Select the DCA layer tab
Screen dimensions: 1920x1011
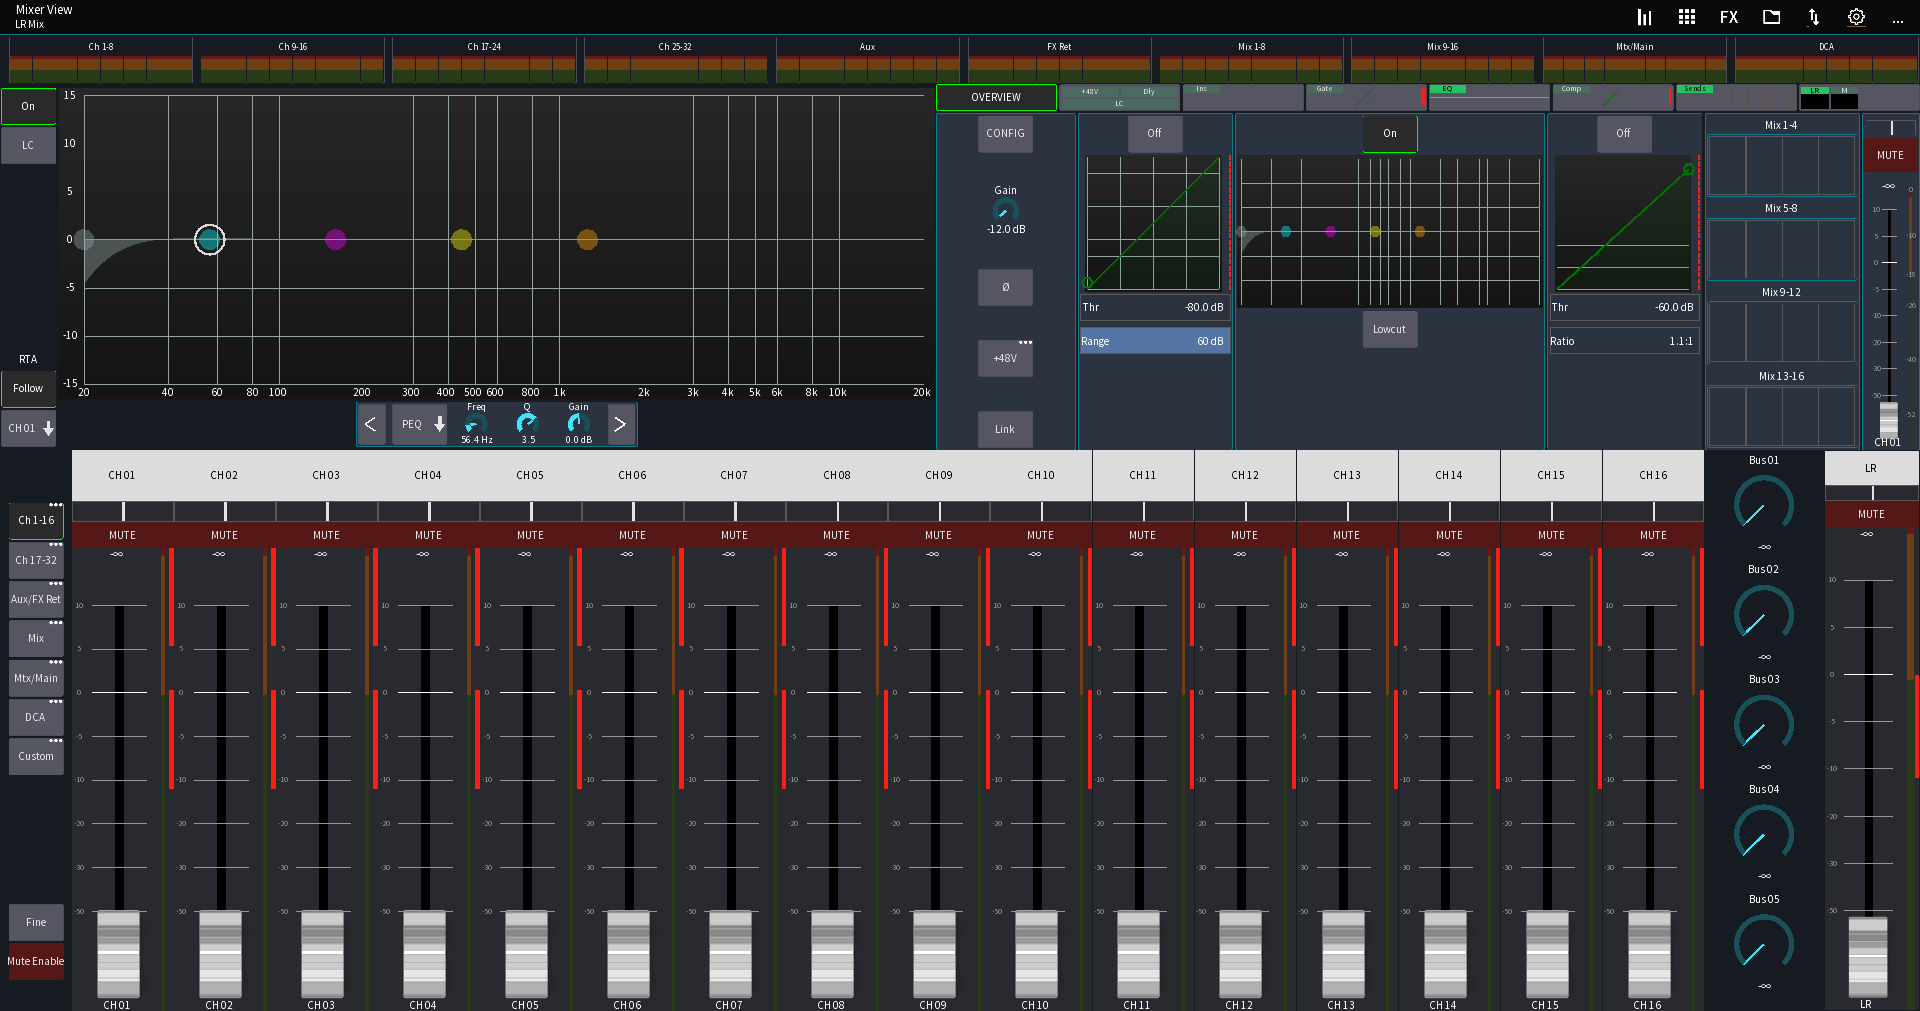click(x=35, y=717)
